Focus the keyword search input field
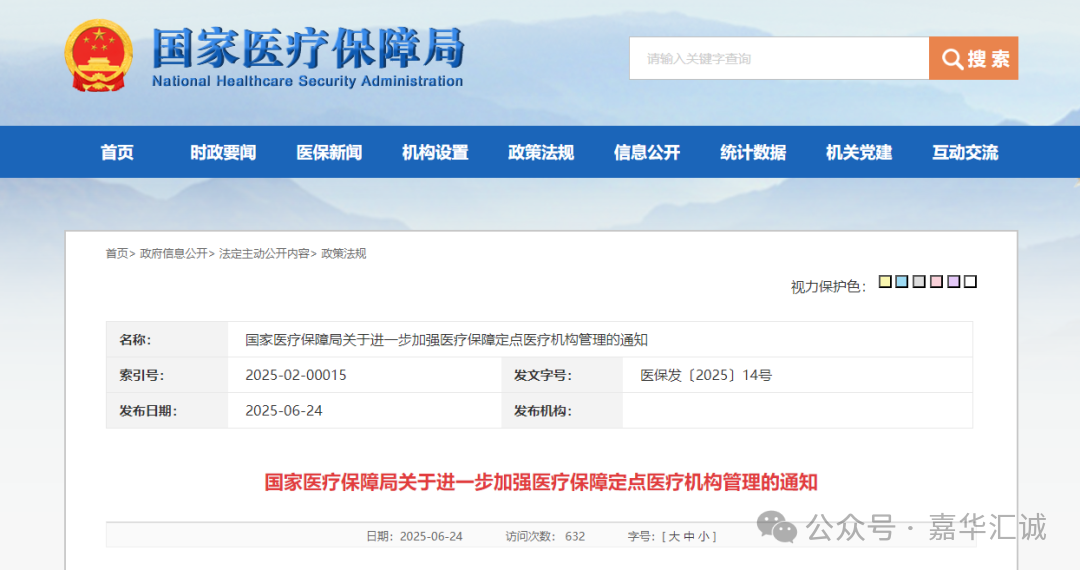1080x570 pixels. 779,59
